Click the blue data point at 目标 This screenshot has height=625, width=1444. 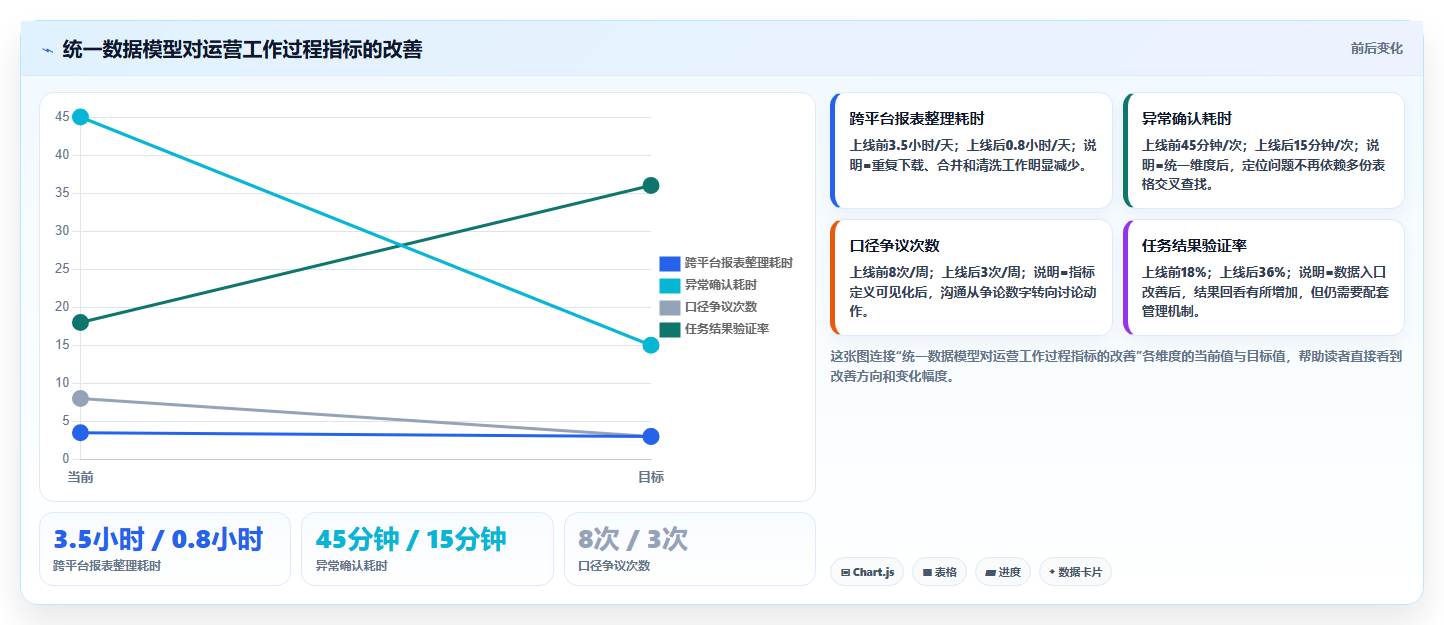pos(651,436)
